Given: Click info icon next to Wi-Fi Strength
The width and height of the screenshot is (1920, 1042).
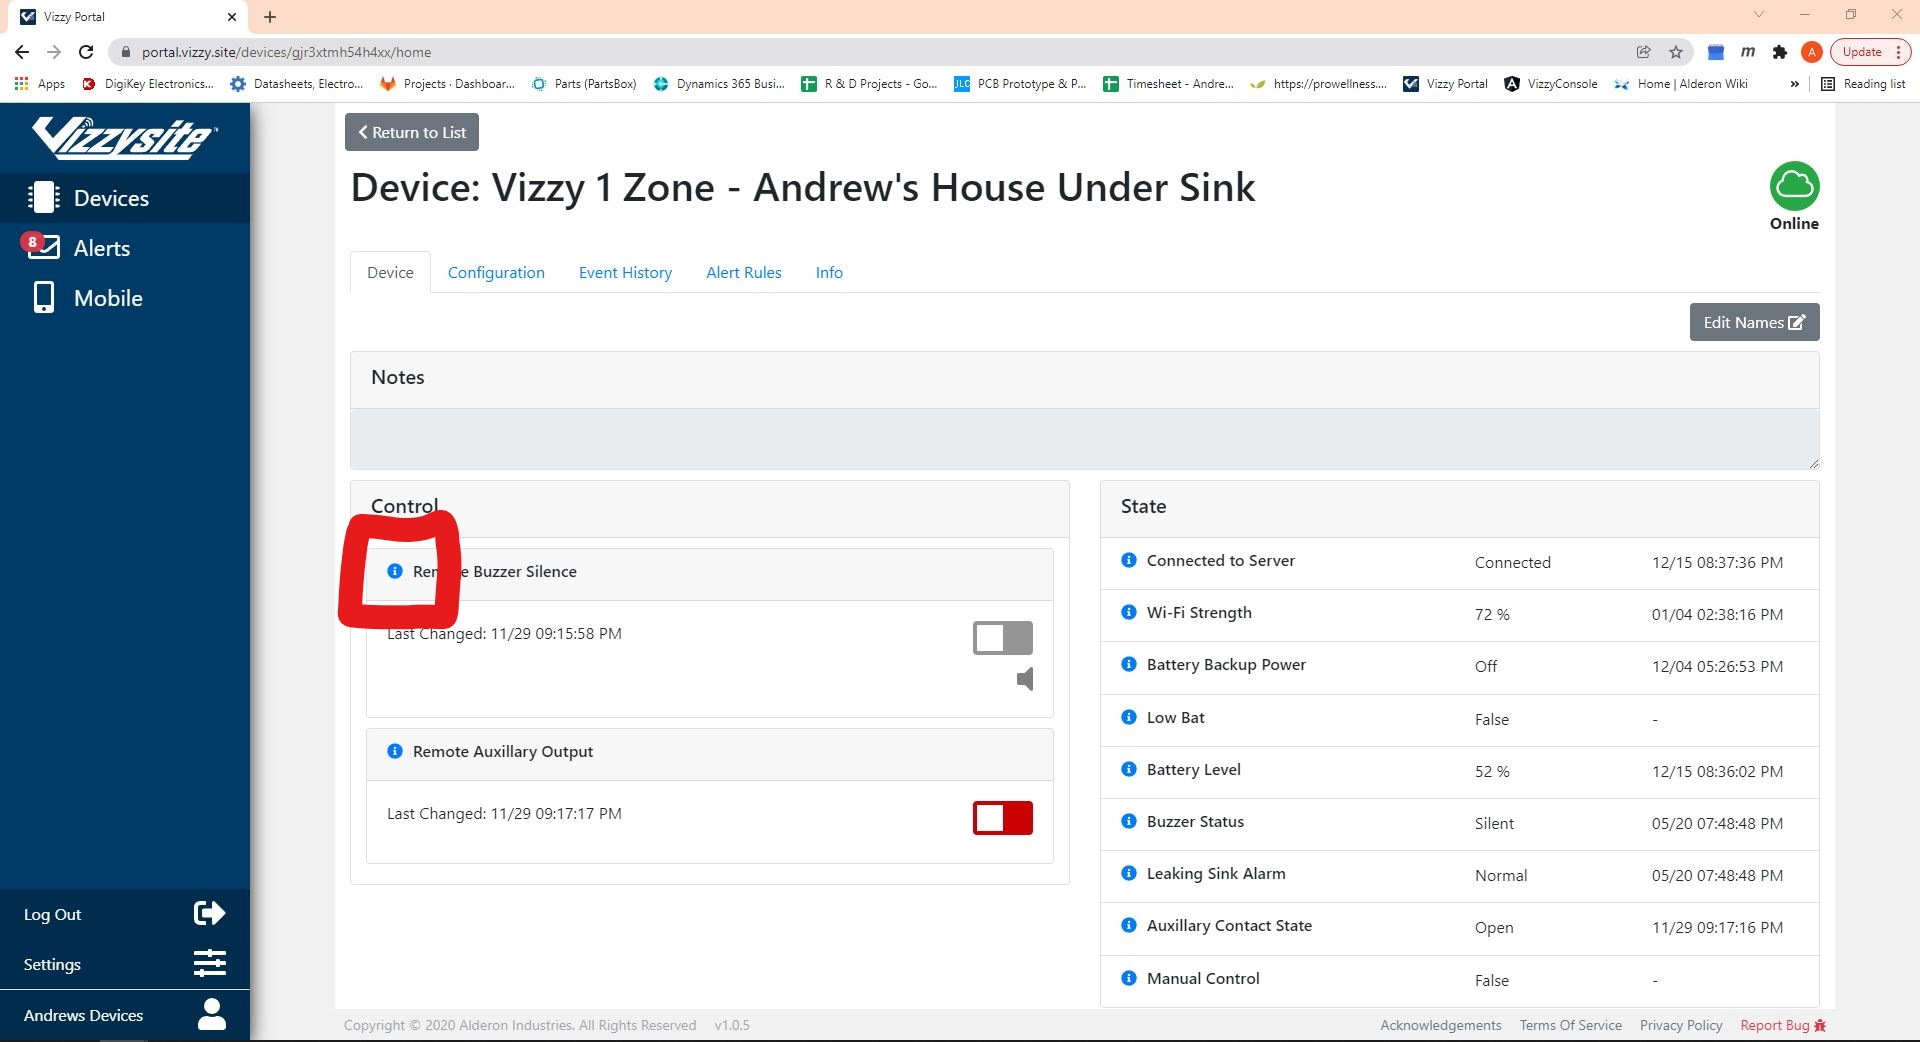Looking at the screenshot, I should pyautogui.click(x=1129, y=612).
